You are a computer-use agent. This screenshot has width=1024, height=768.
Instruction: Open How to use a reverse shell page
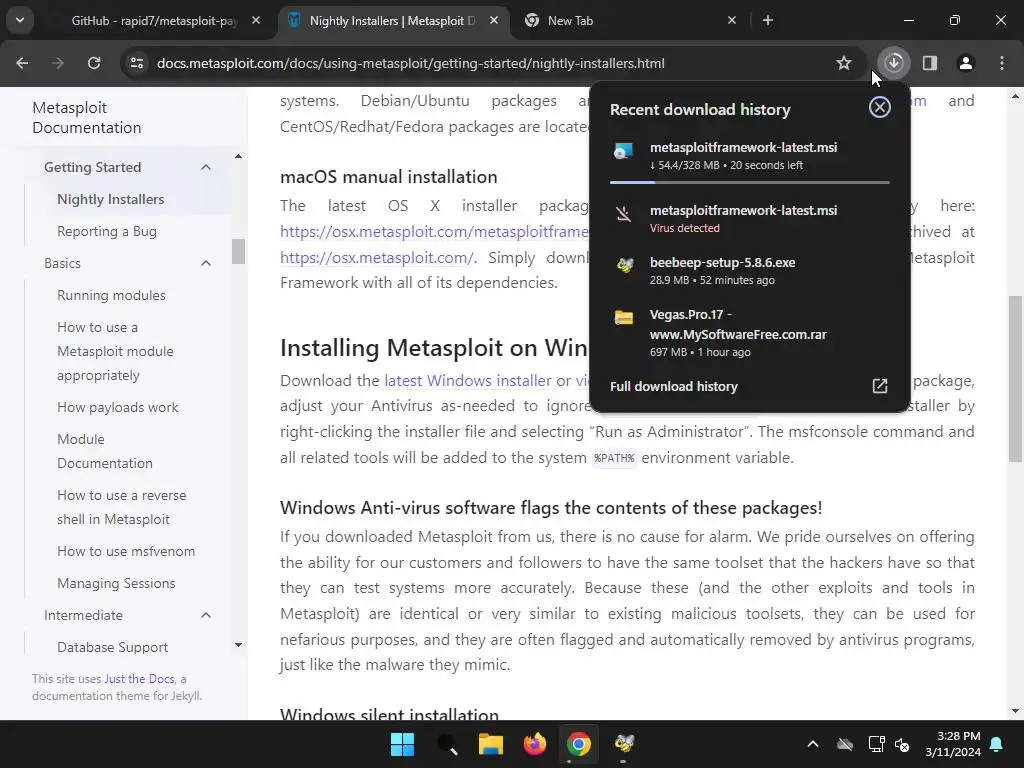pyautogui.click(x=121, y=507)
